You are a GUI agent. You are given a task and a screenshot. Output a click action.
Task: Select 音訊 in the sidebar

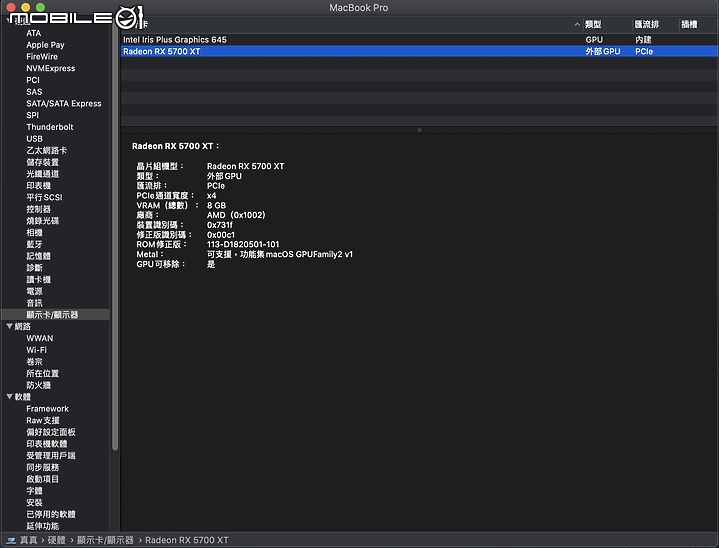click(34, 303)
